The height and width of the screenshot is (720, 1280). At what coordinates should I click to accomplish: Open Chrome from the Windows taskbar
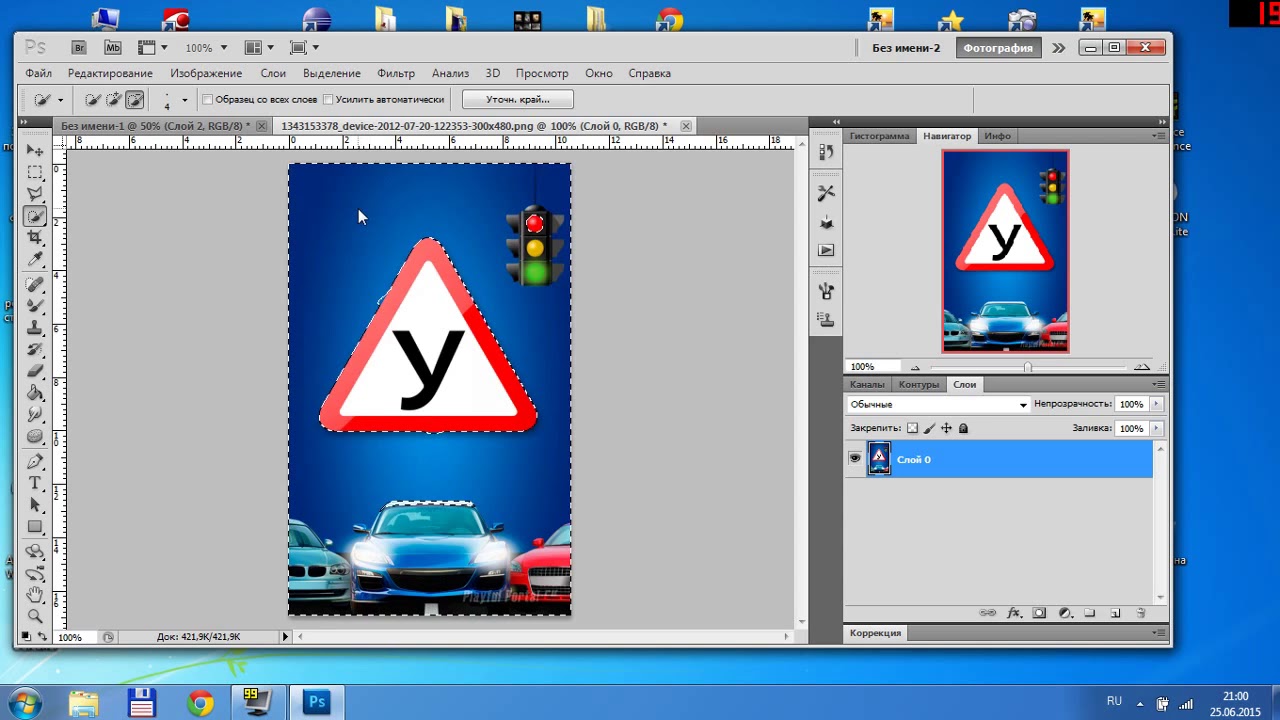200,703
